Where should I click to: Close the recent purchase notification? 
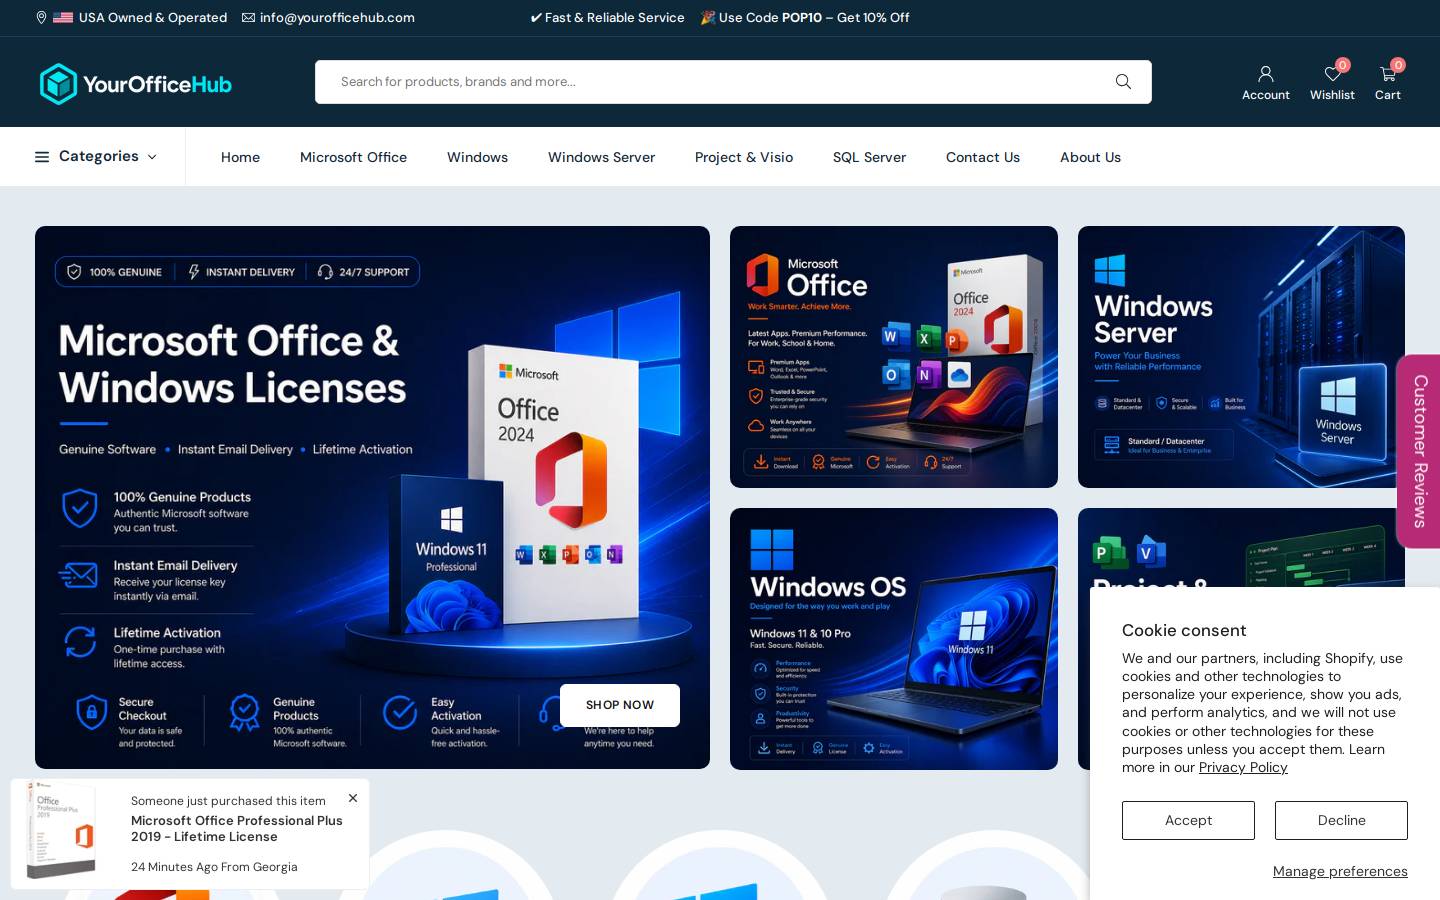pyautogui.click(x=353, y=798)
